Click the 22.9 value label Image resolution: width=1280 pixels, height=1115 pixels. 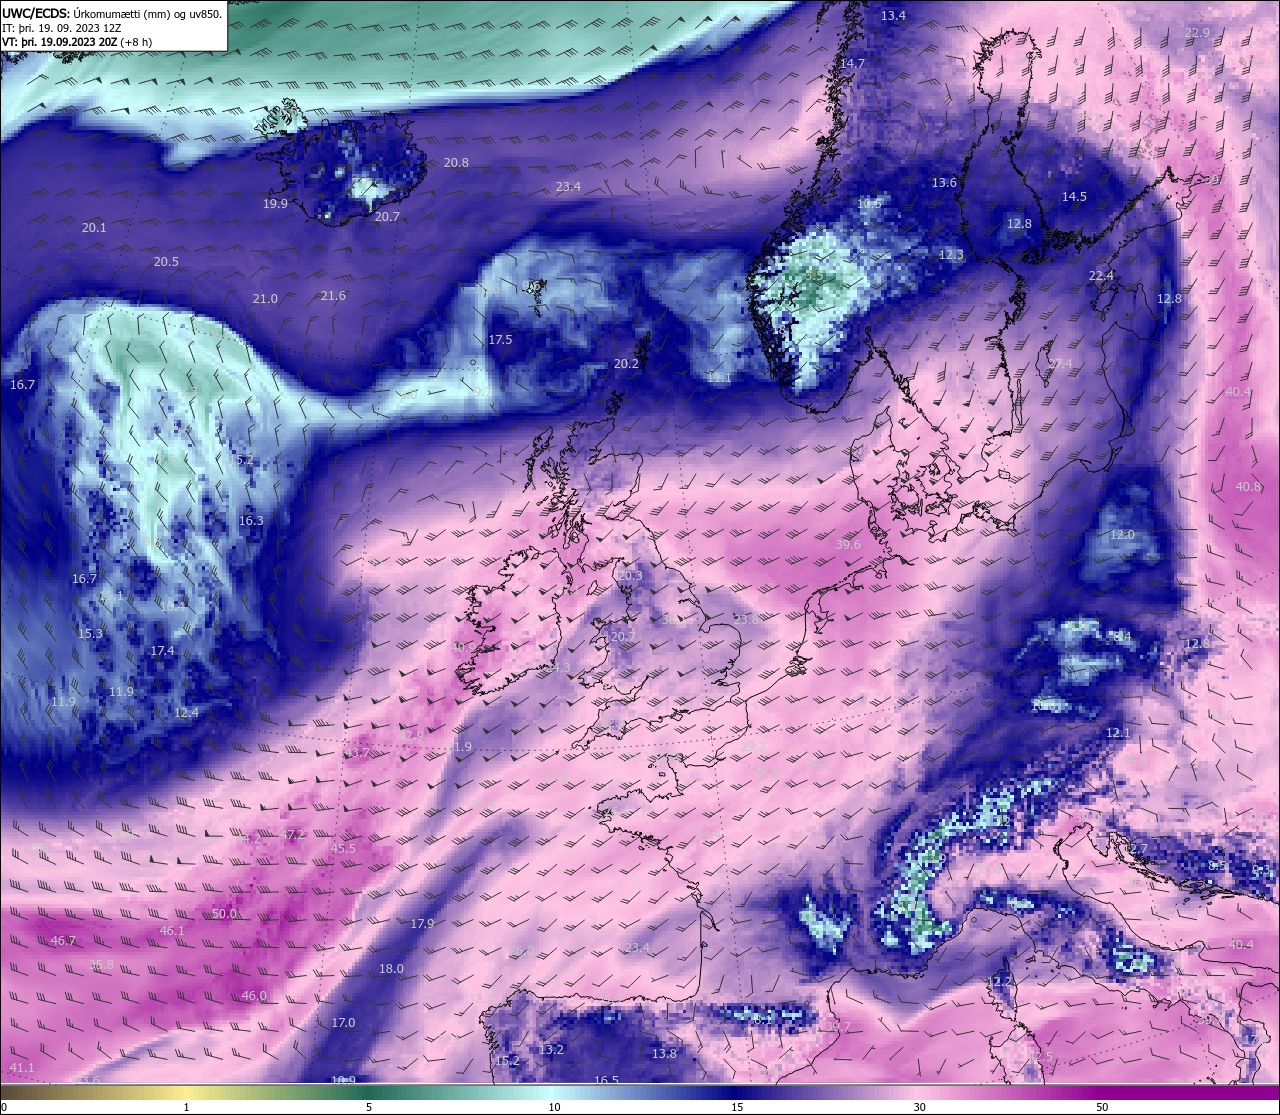click(x=1197, y=33)
